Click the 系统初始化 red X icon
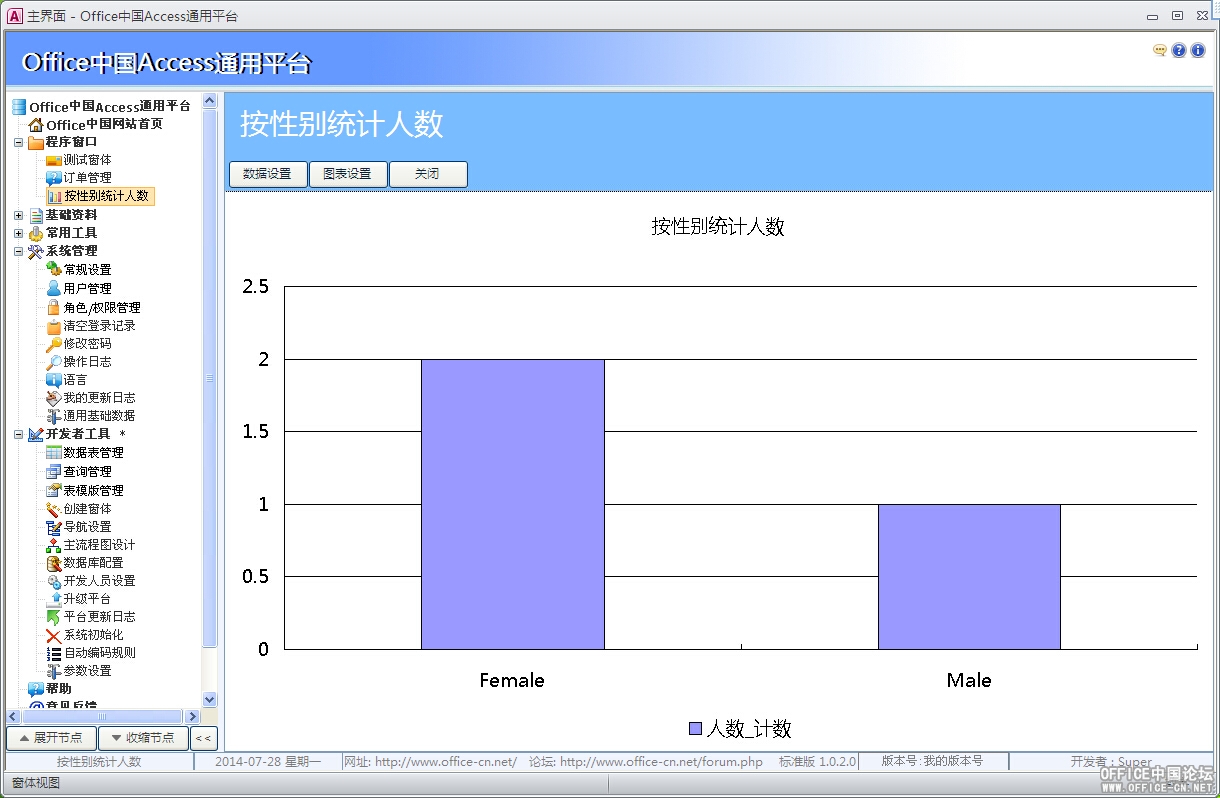 (54, 634)
